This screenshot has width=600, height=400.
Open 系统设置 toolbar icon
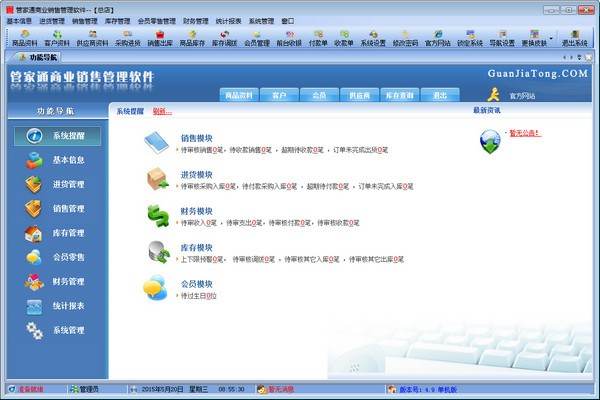[373, 39]
